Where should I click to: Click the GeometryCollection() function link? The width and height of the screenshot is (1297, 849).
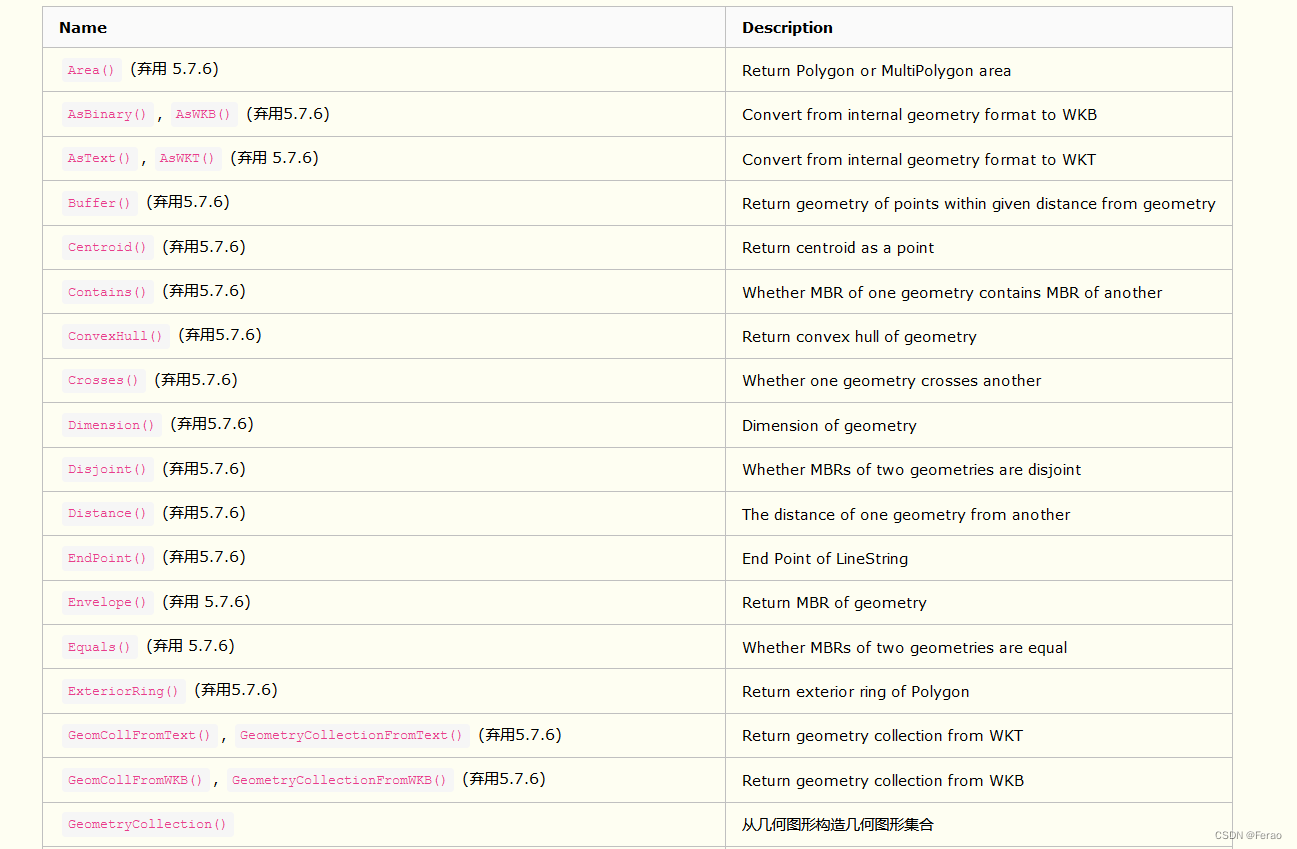tap(147, 824)
